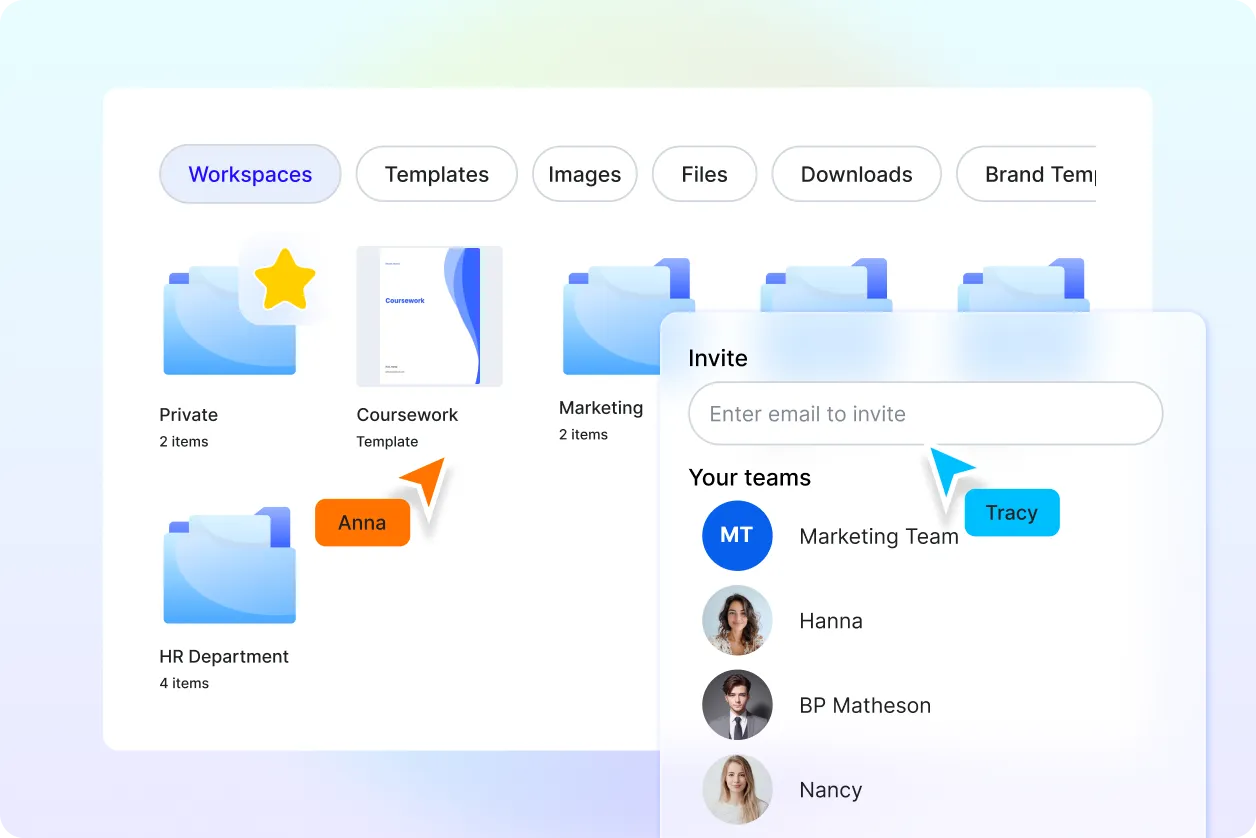Click the yellow star favorite badge
Viewport: 1256px width, 838px height.
284,279
